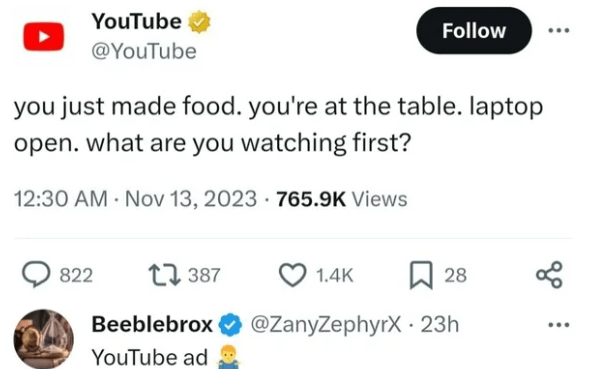Viewport: 590px width, 369px height.
Task: Open the @ZanyZephyrX profile handle
Action: pos(326,324)
